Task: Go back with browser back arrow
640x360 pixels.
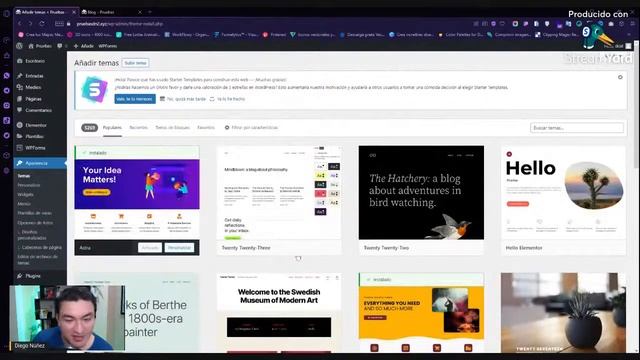Action: pos(19,24)
